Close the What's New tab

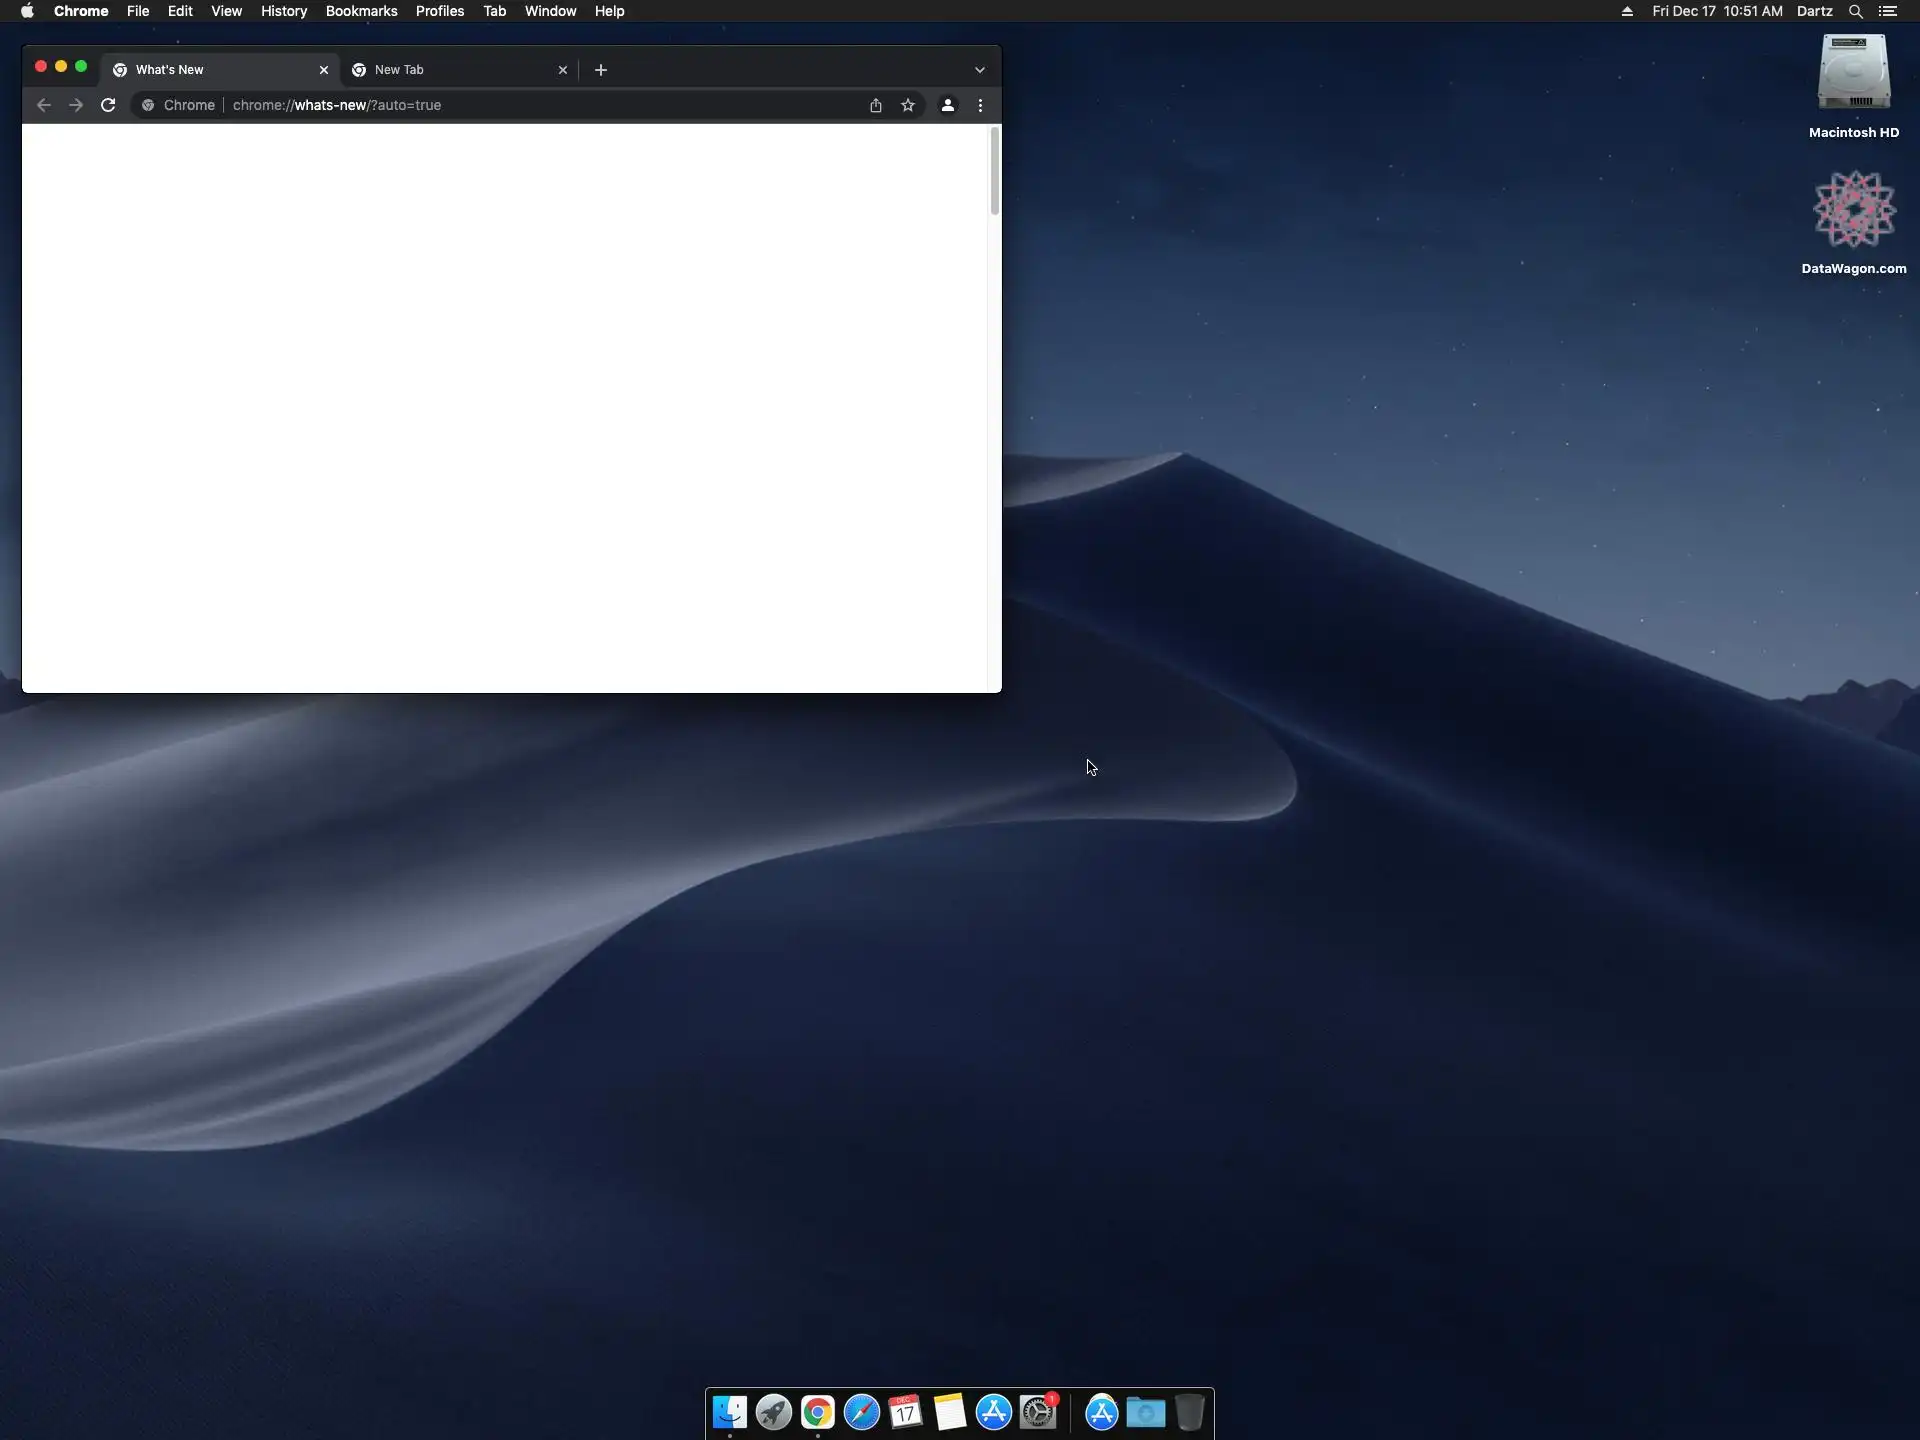tap(324, 70)
